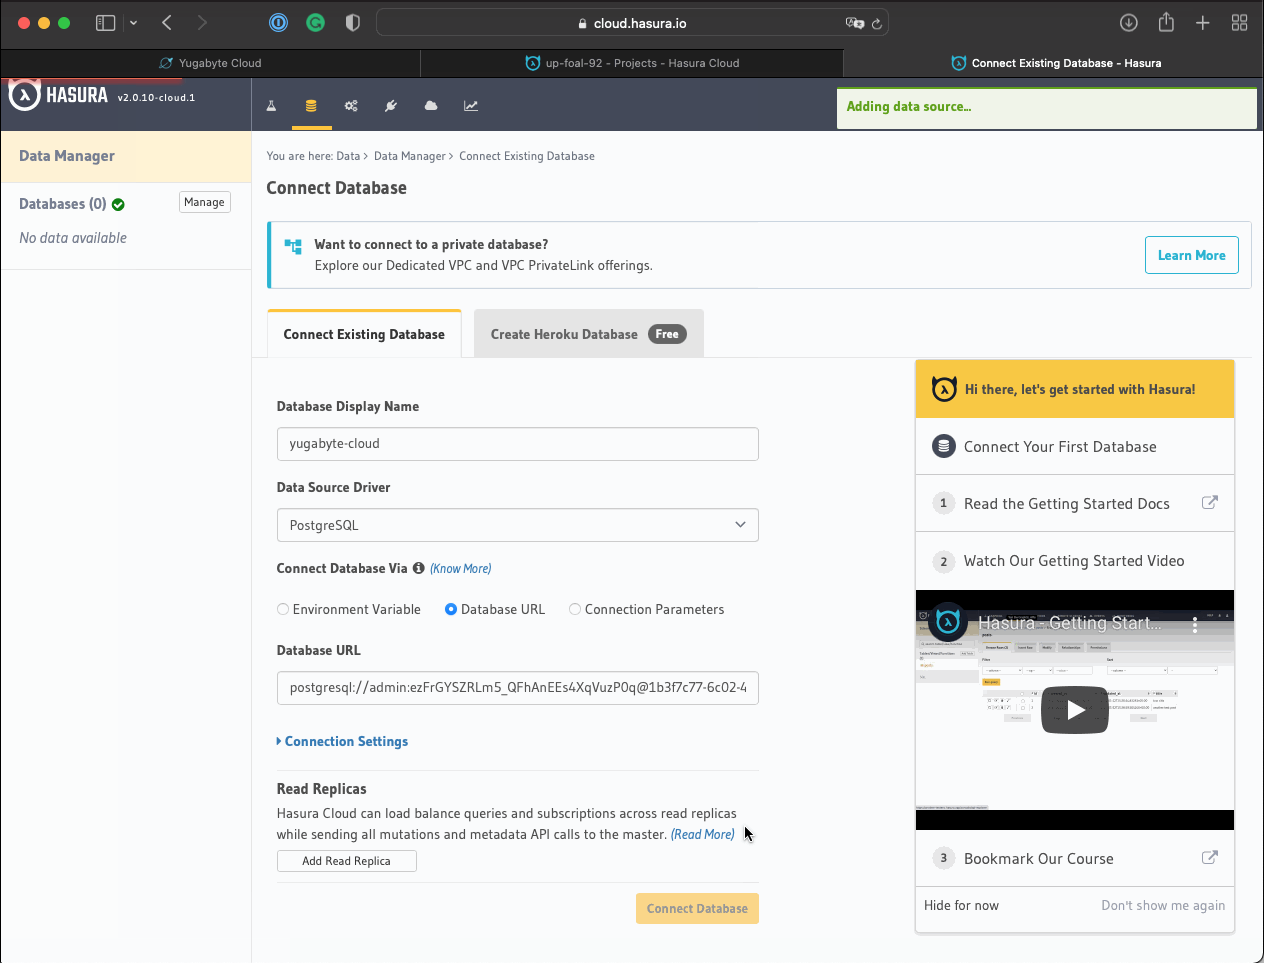Select the Environment Variable radio option
The image size is (1264, 963).
(x=283, y=609)
